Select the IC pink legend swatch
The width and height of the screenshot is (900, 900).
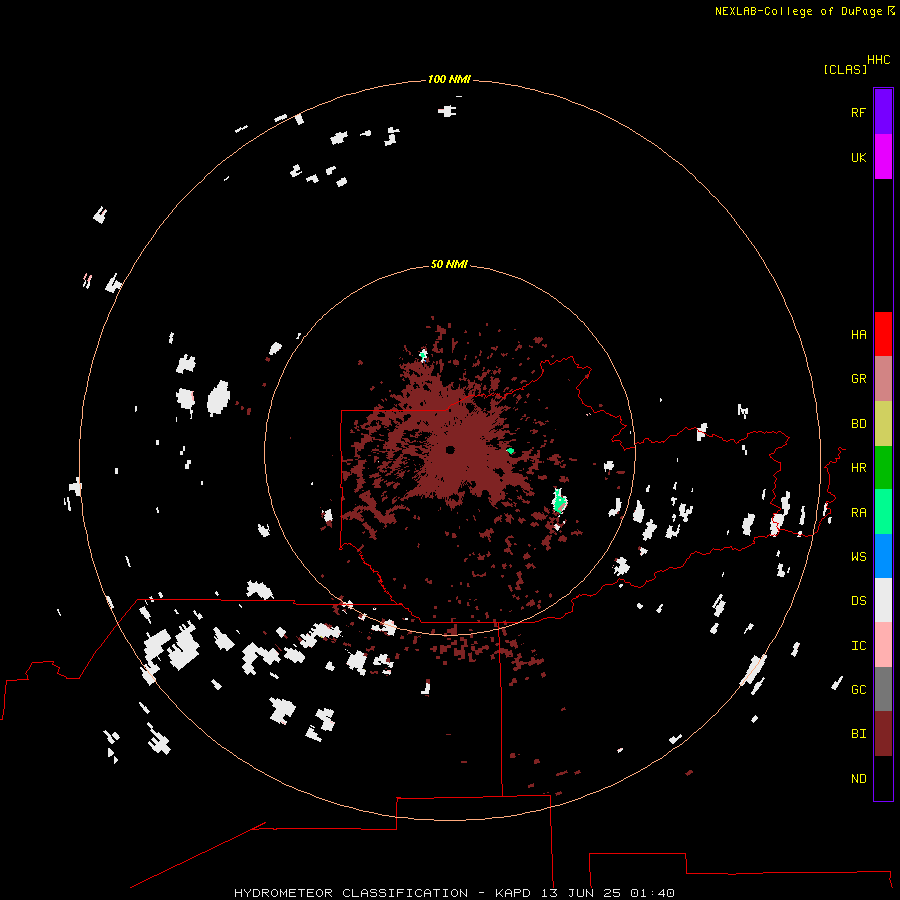point(883,645)
